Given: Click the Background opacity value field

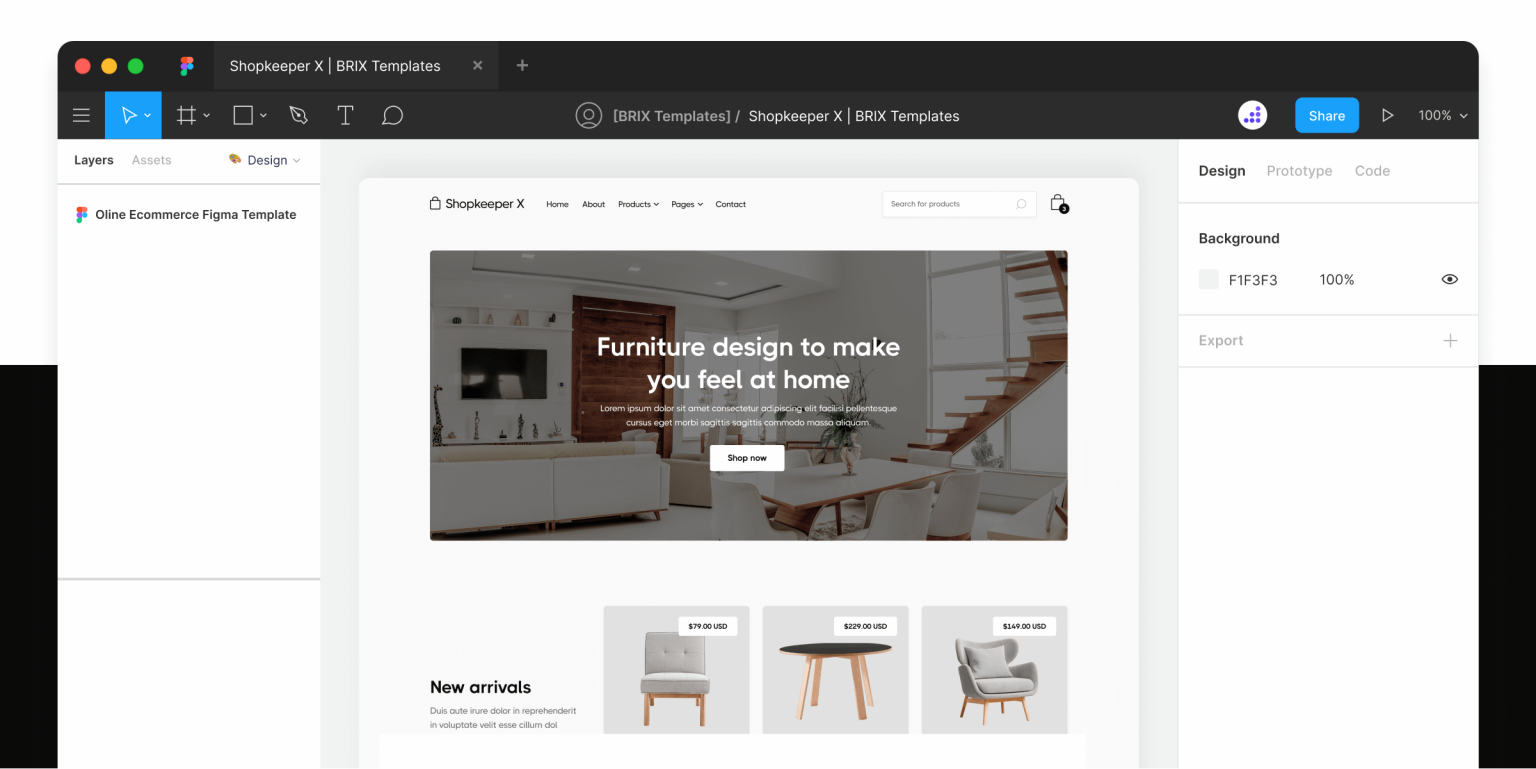Looking at the screenshot, I should tap(1336, 279).
